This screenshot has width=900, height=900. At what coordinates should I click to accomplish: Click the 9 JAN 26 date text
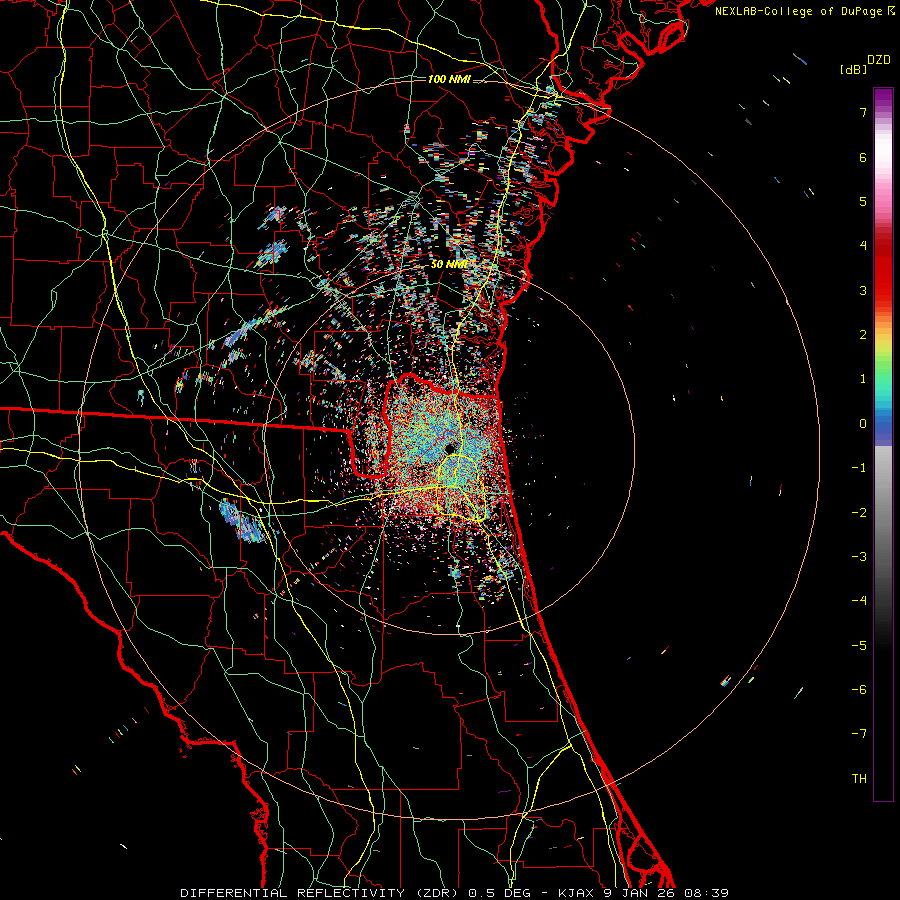[639, 893]
